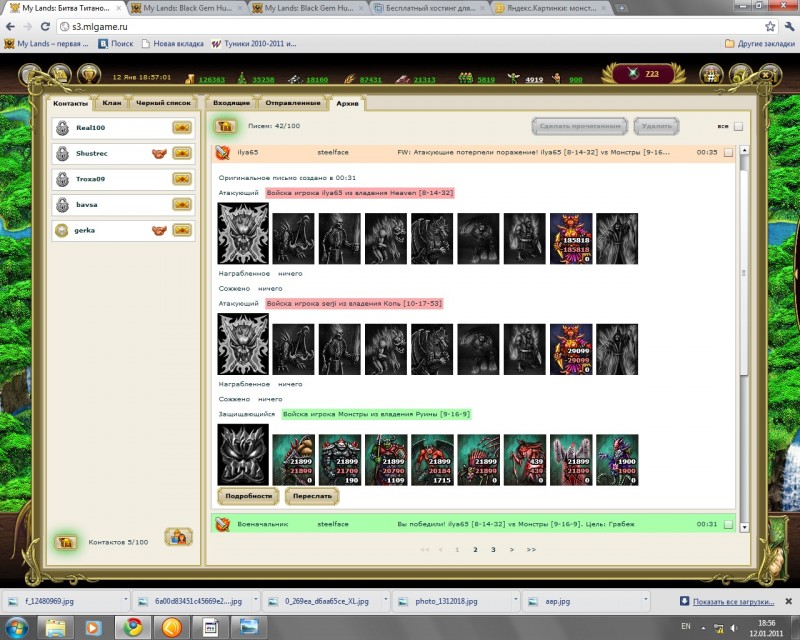Click the avatar icon of contact gerka
Viewport: 800px width, 640px height.
click(62, 231)
